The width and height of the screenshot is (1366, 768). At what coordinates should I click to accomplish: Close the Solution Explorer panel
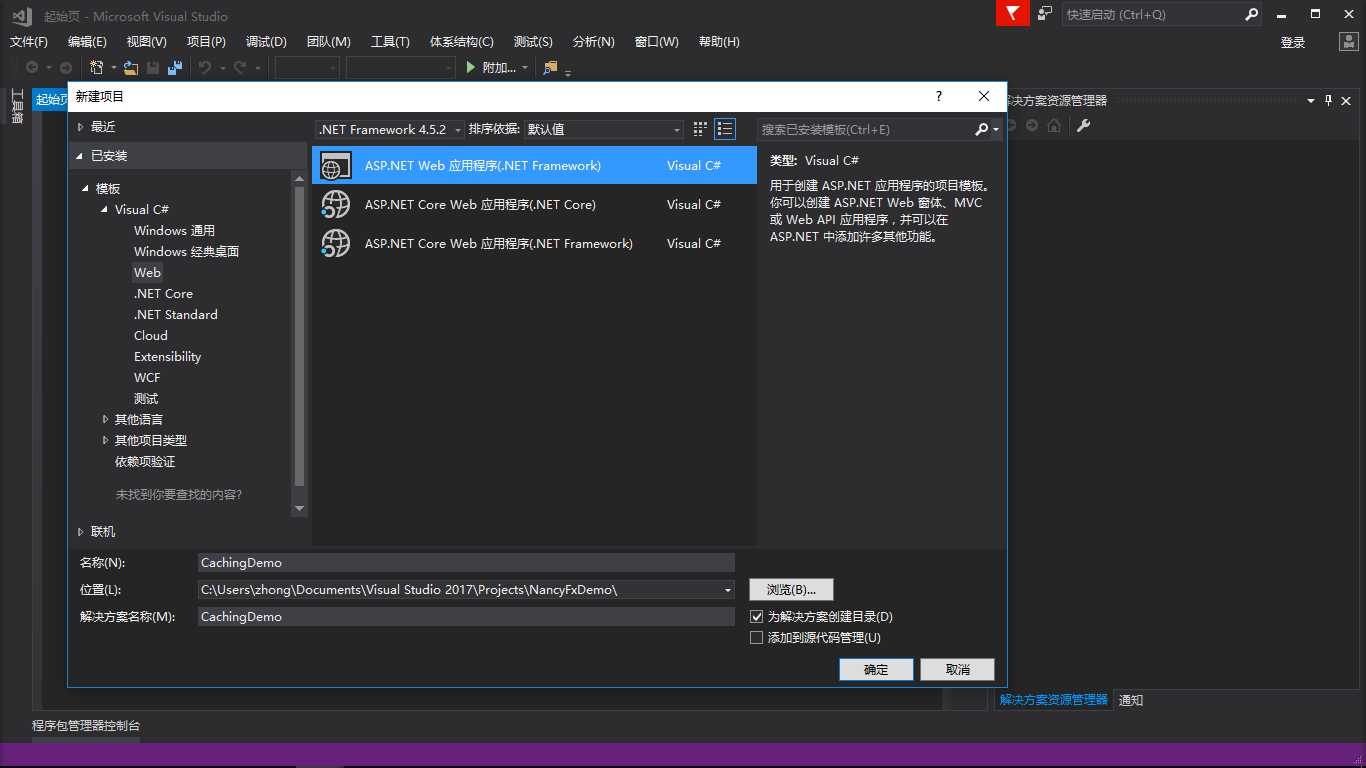pyautogui.click(x=1346, y=100)
